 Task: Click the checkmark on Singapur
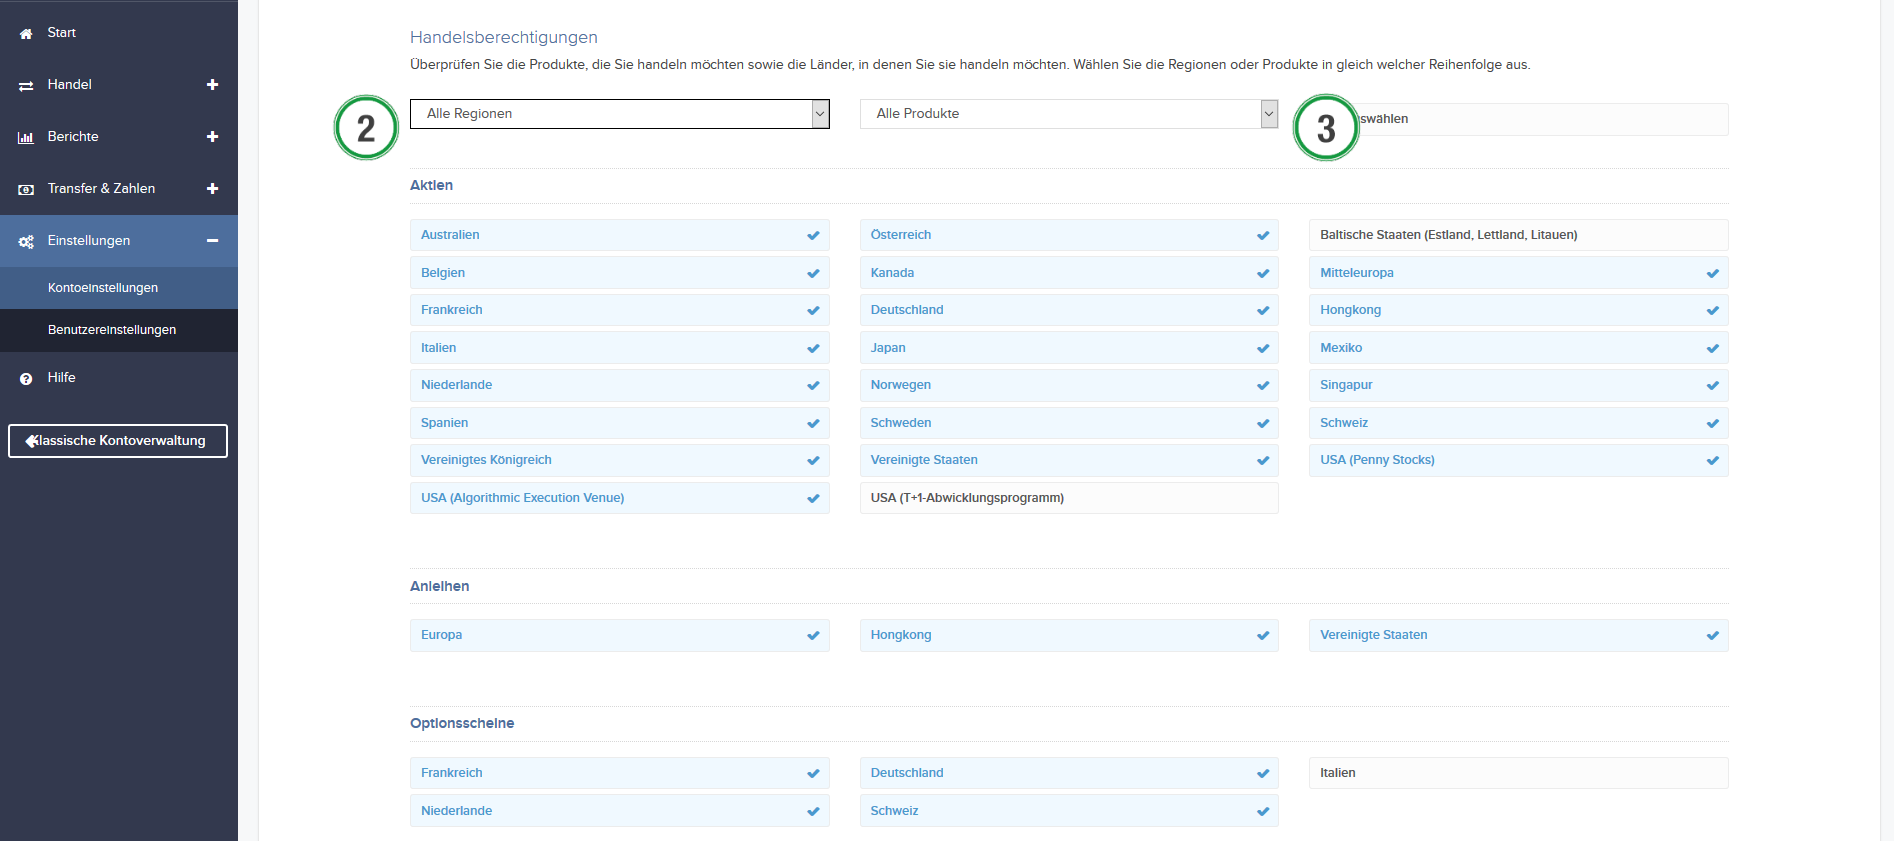click(x=1713, y=386)
